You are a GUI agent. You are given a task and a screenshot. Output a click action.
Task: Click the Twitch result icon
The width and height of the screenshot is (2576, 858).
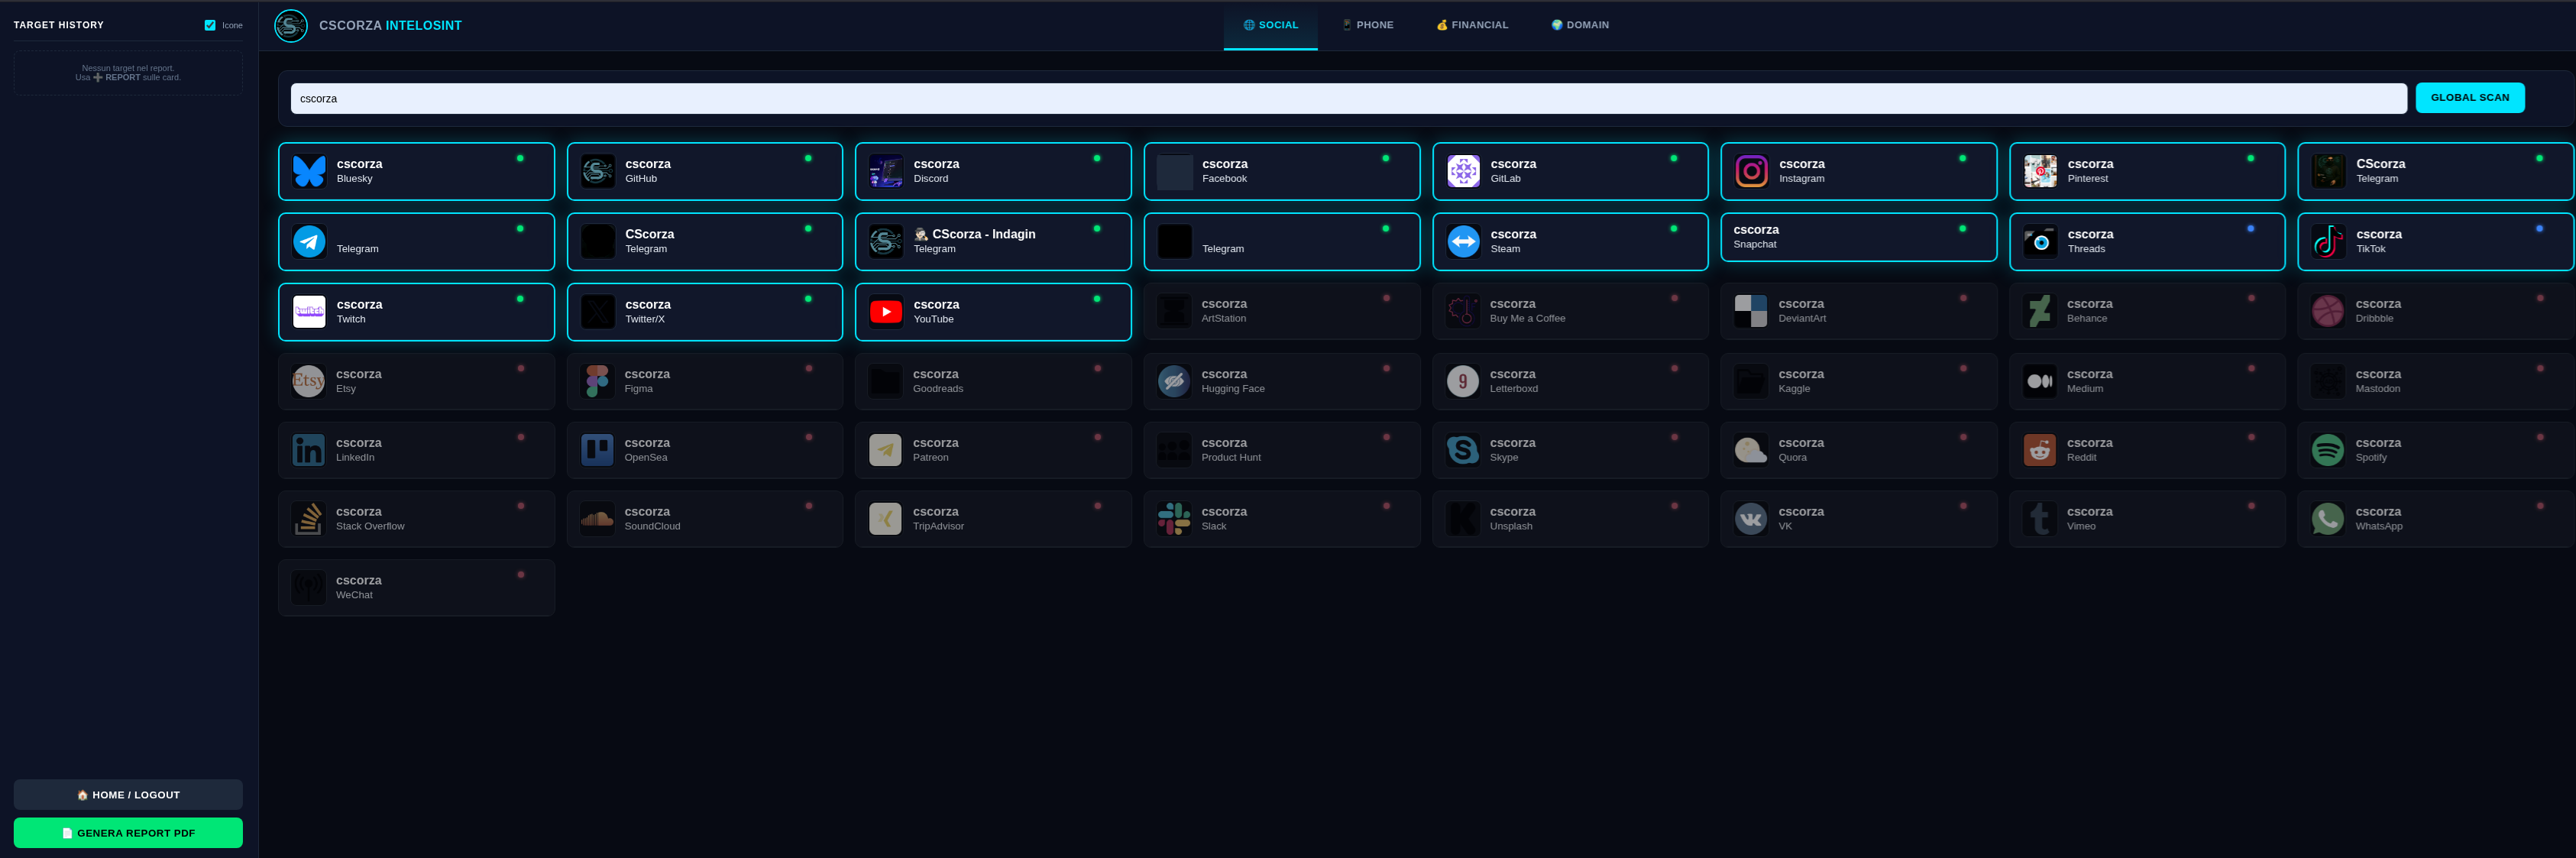309,312
